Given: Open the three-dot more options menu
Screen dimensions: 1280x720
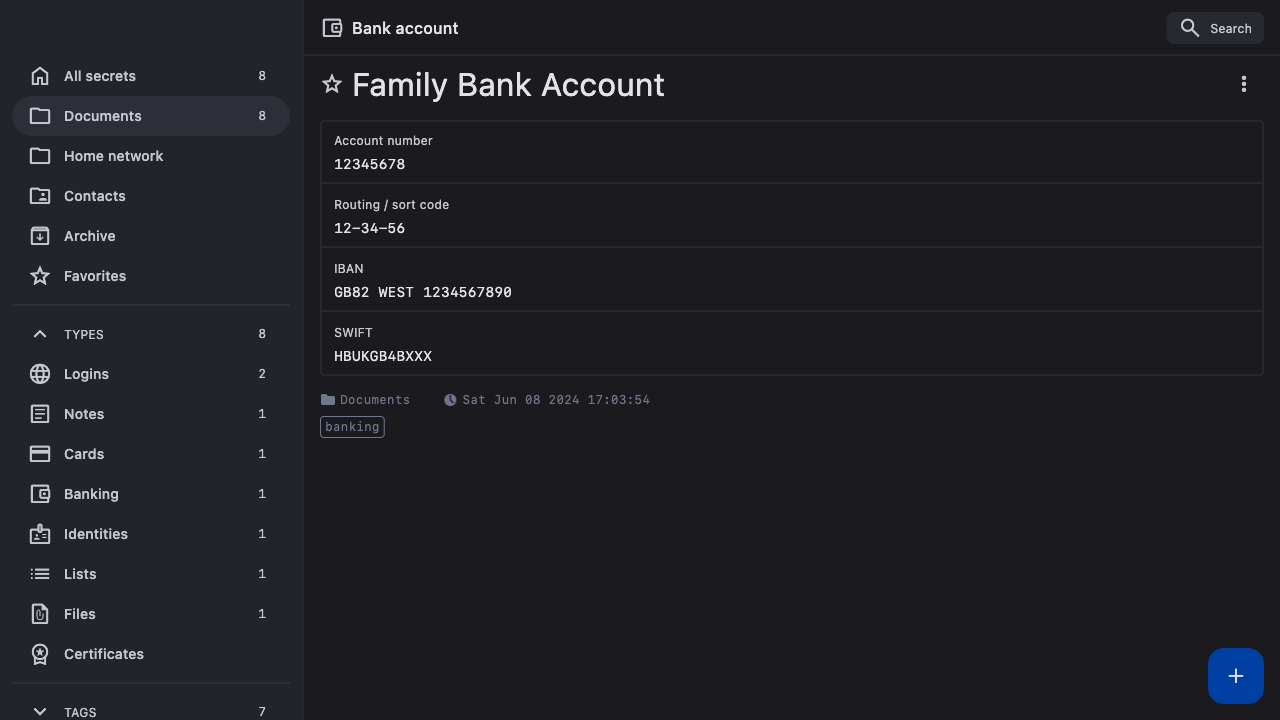Looking at the screenshot, I should [1243, 85].
